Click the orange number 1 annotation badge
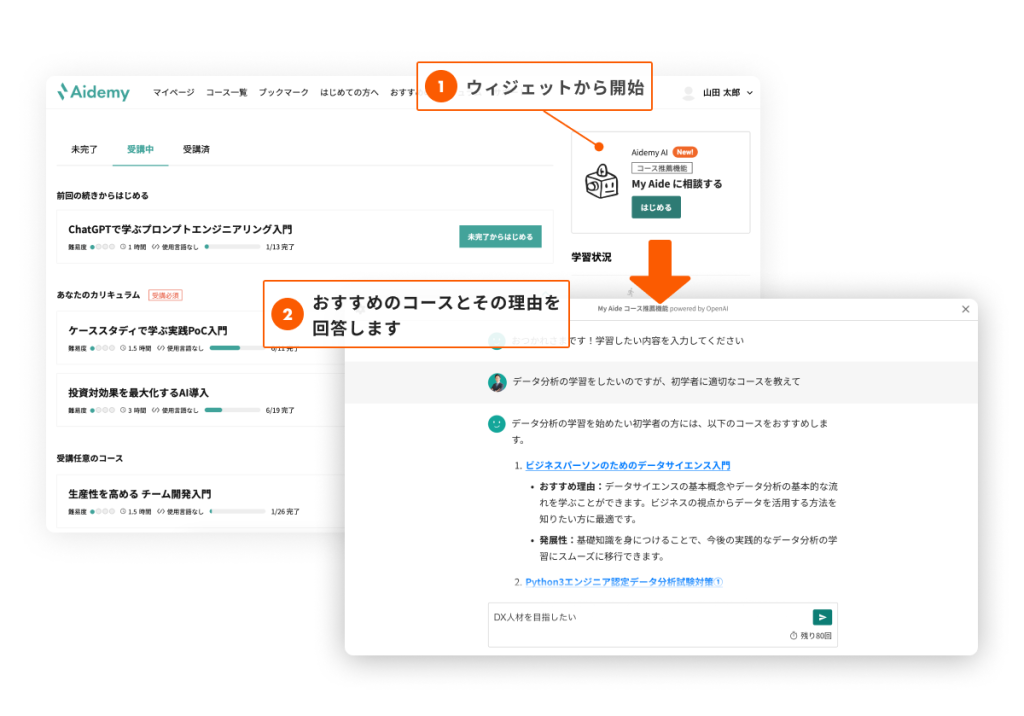Image resolution: width=1024 pixels, height=716 pixels. pyautogui.click(x=443, y=86)
